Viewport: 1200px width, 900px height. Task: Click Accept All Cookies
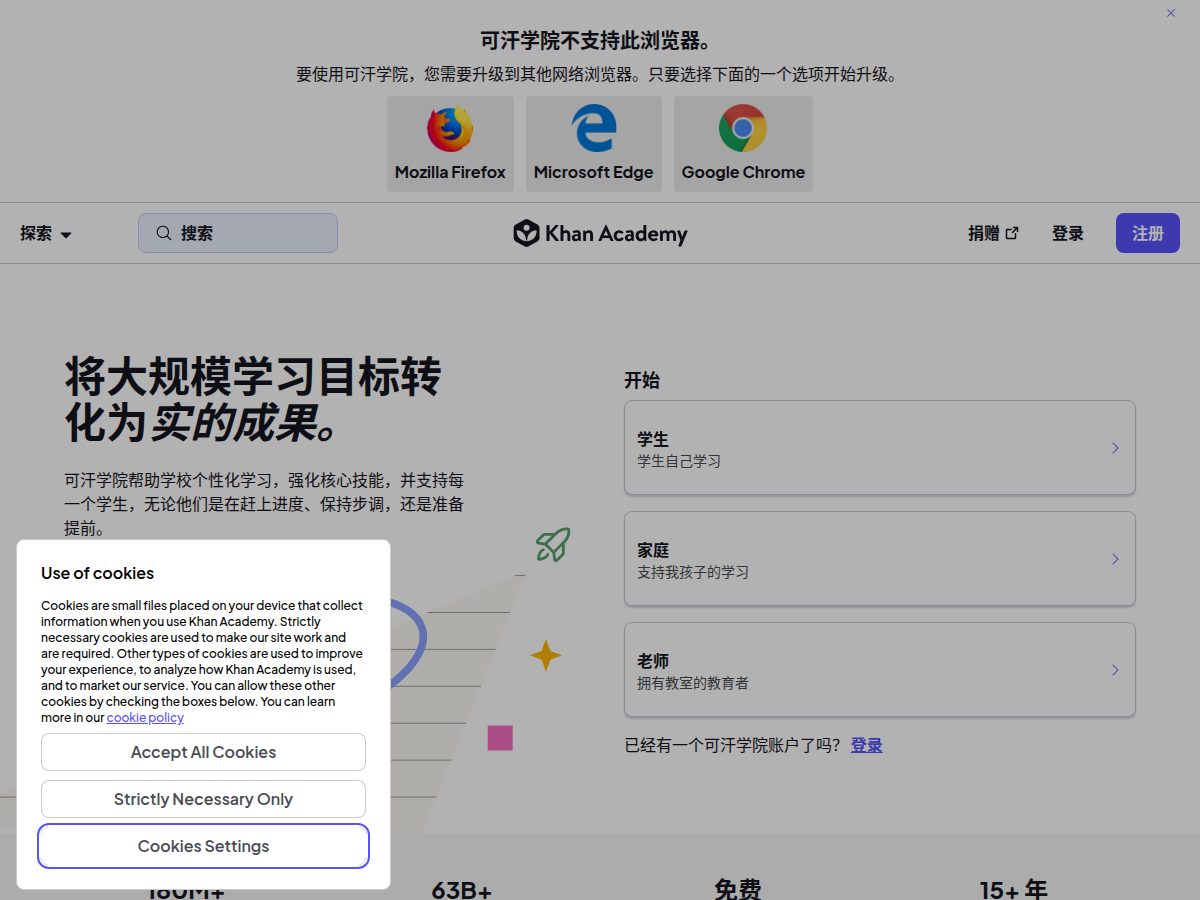(x=203, y=752)
